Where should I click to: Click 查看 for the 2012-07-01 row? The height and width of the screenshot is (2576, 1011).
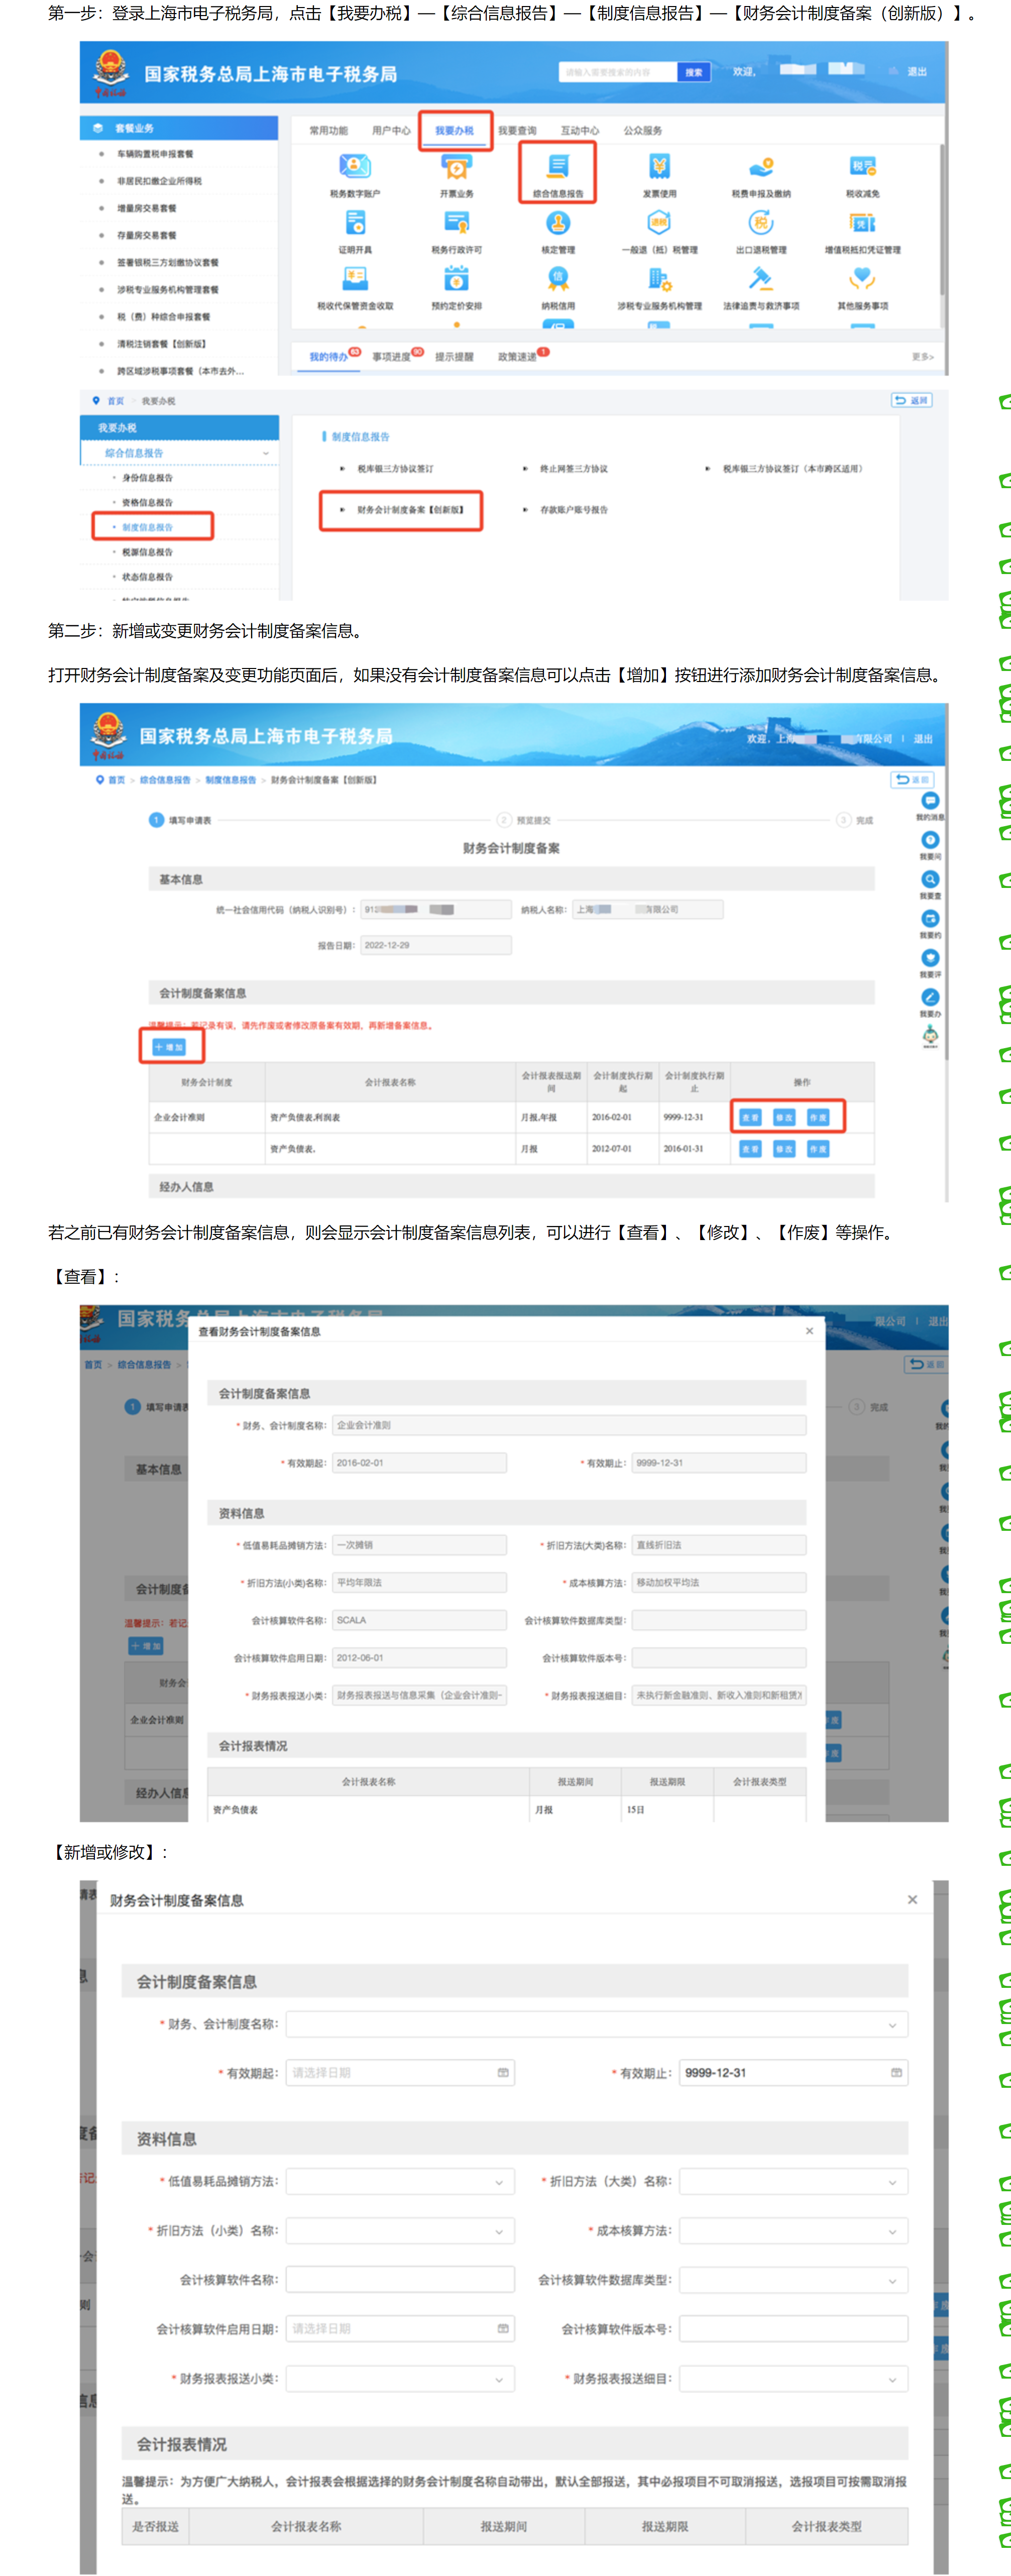pyautogui.click(x=750, y=1149)
